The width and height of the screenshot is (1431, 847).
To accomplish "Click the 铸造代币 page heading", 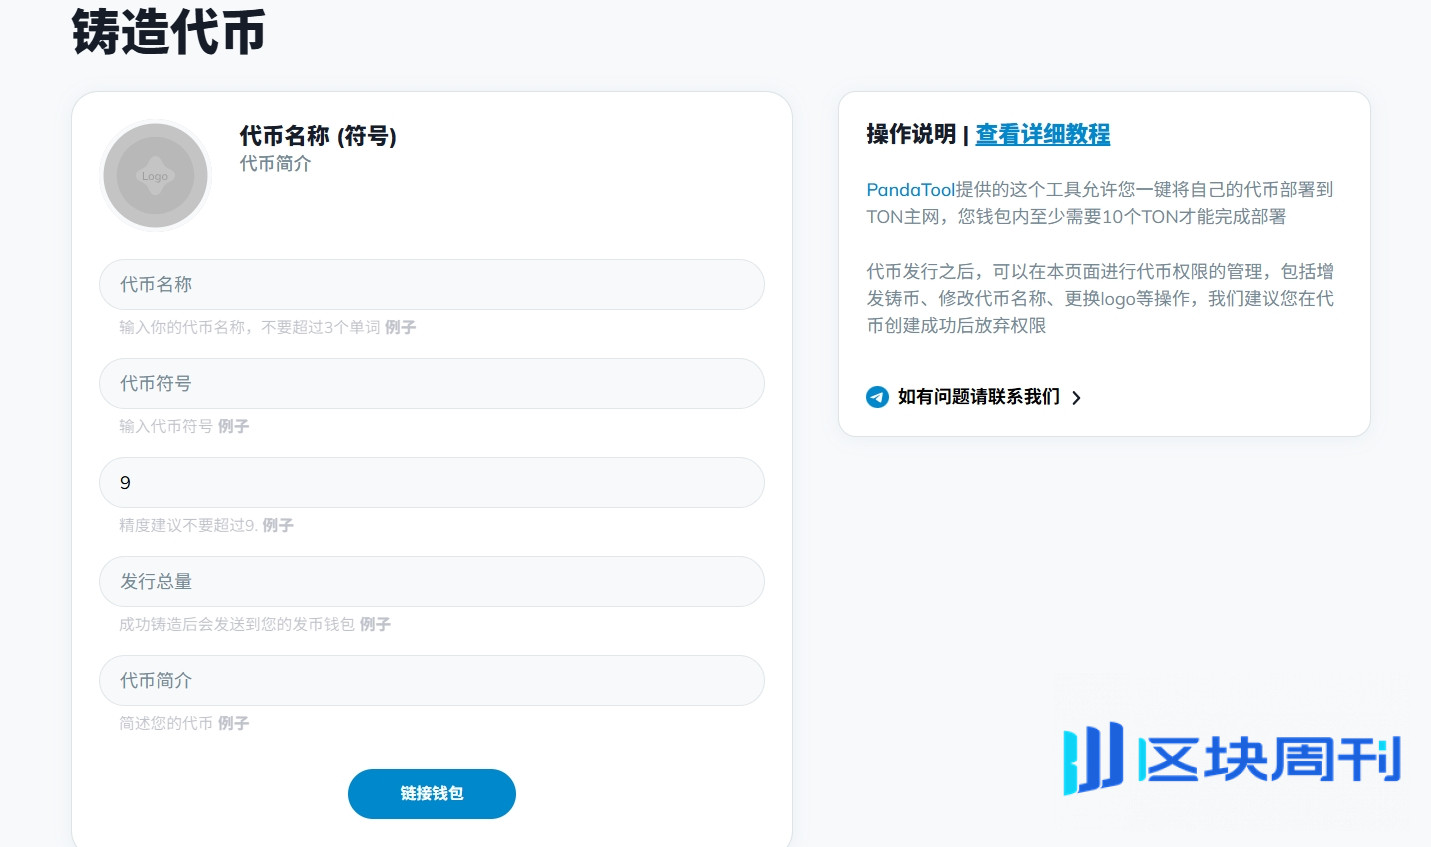I will [169, 32].
